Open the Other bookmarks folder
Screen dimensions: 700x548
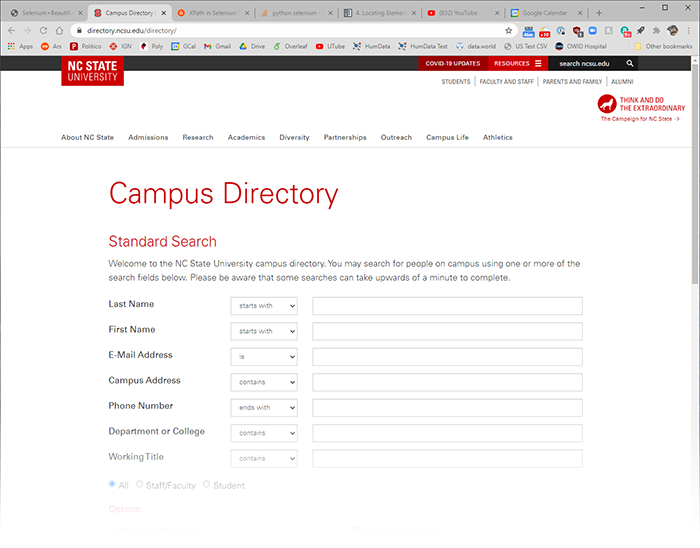click(663, 46)
